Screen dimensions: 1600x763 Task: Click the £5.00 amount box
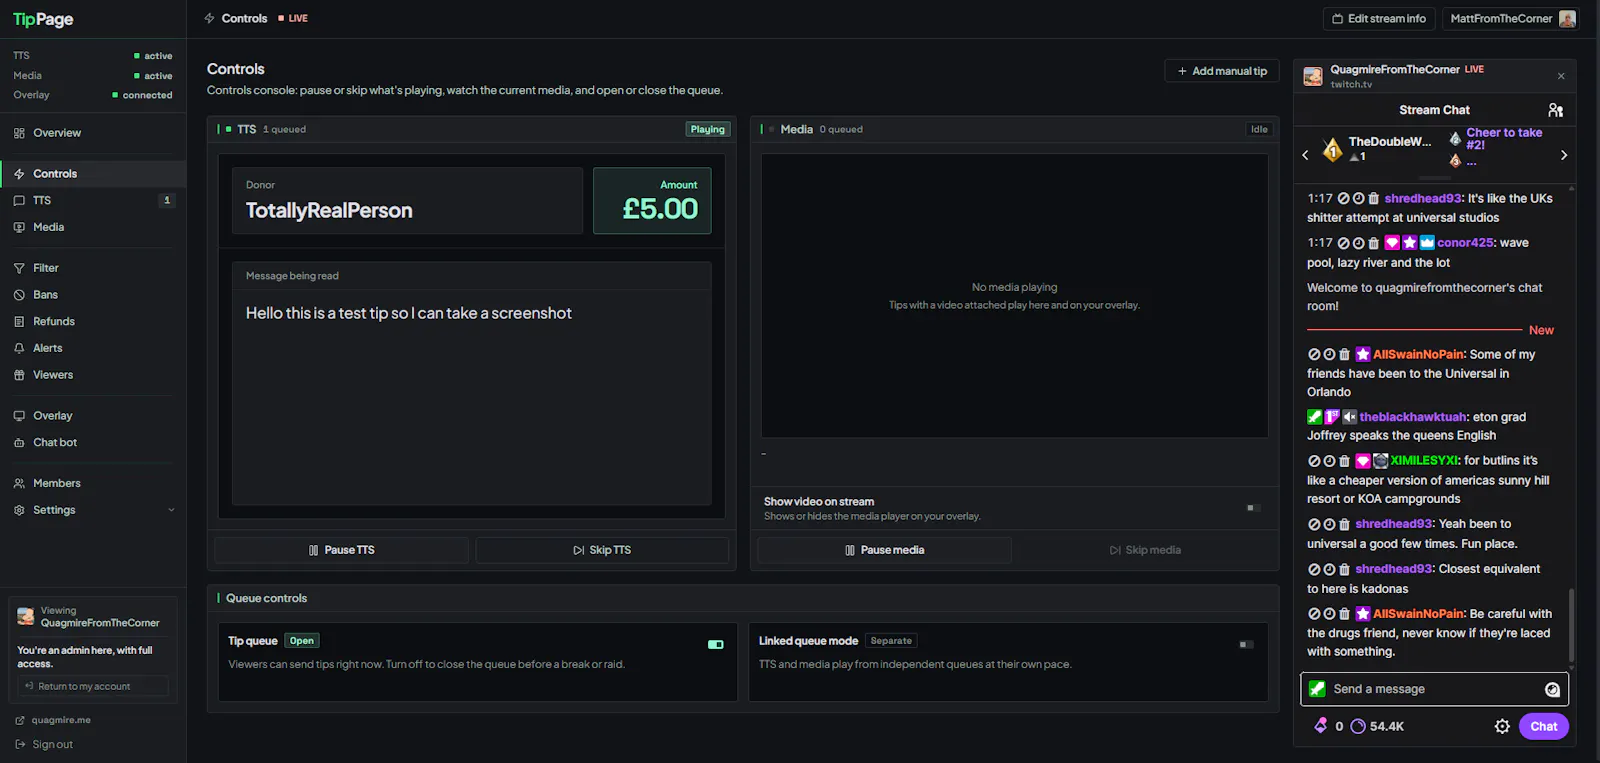pyautogui.click(x=652, y=201)
